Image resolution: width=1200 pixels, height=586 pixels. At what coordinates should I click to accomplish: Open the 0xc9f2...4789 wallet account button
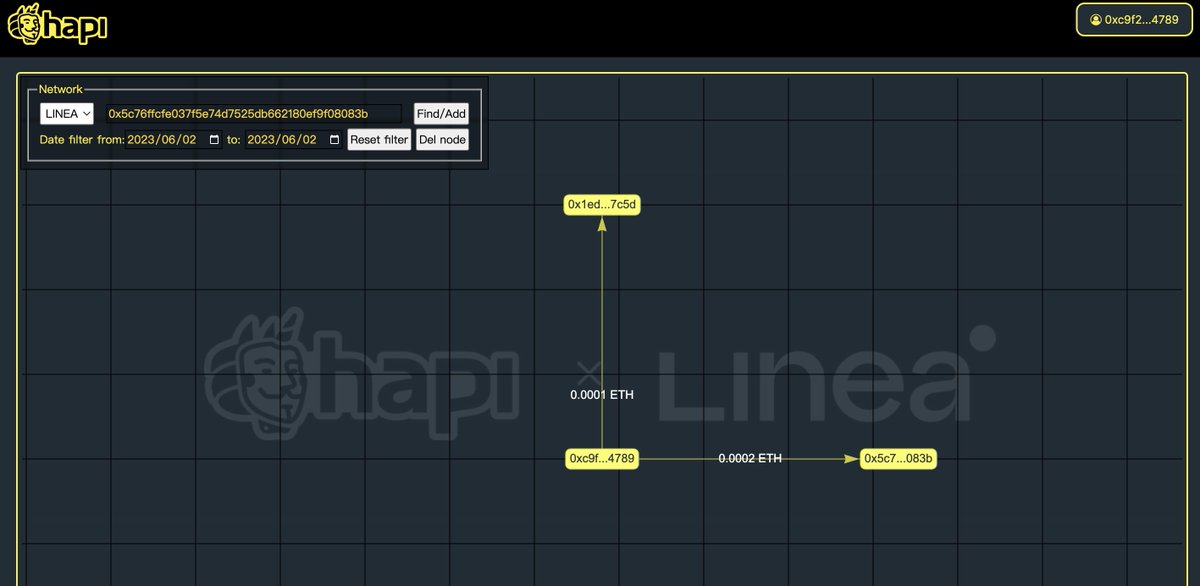tap(1134, 19)
